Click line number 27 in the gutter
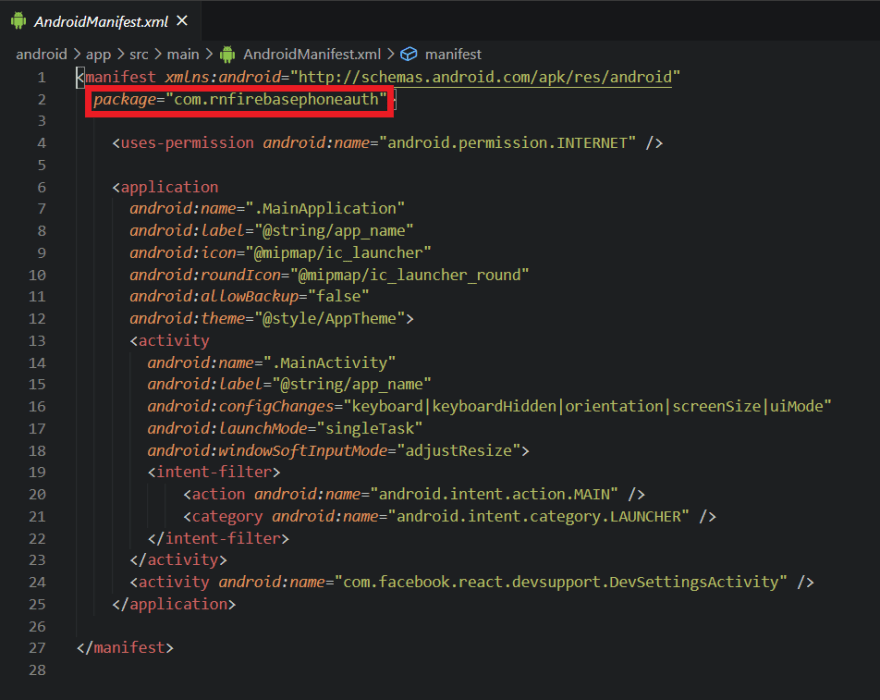880x700 pixels. point(37,648)
